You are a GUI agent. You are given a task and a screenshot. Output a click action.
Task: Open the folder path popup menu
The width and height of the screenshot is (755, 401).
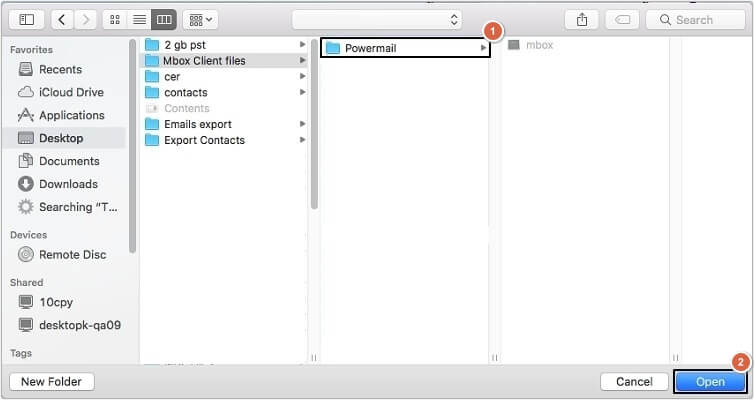click(377, 20)
